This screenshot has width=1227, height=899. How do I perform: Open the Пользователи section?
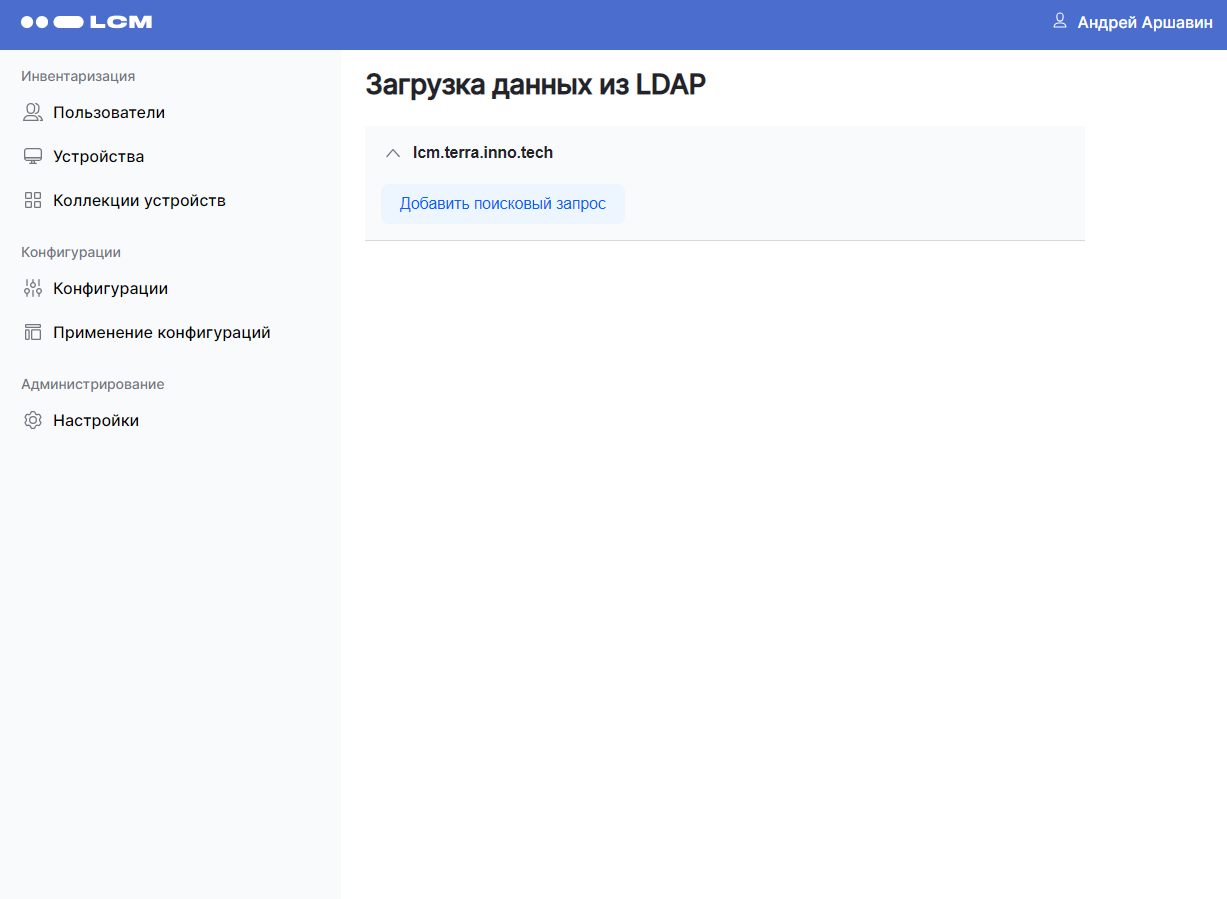110,112
